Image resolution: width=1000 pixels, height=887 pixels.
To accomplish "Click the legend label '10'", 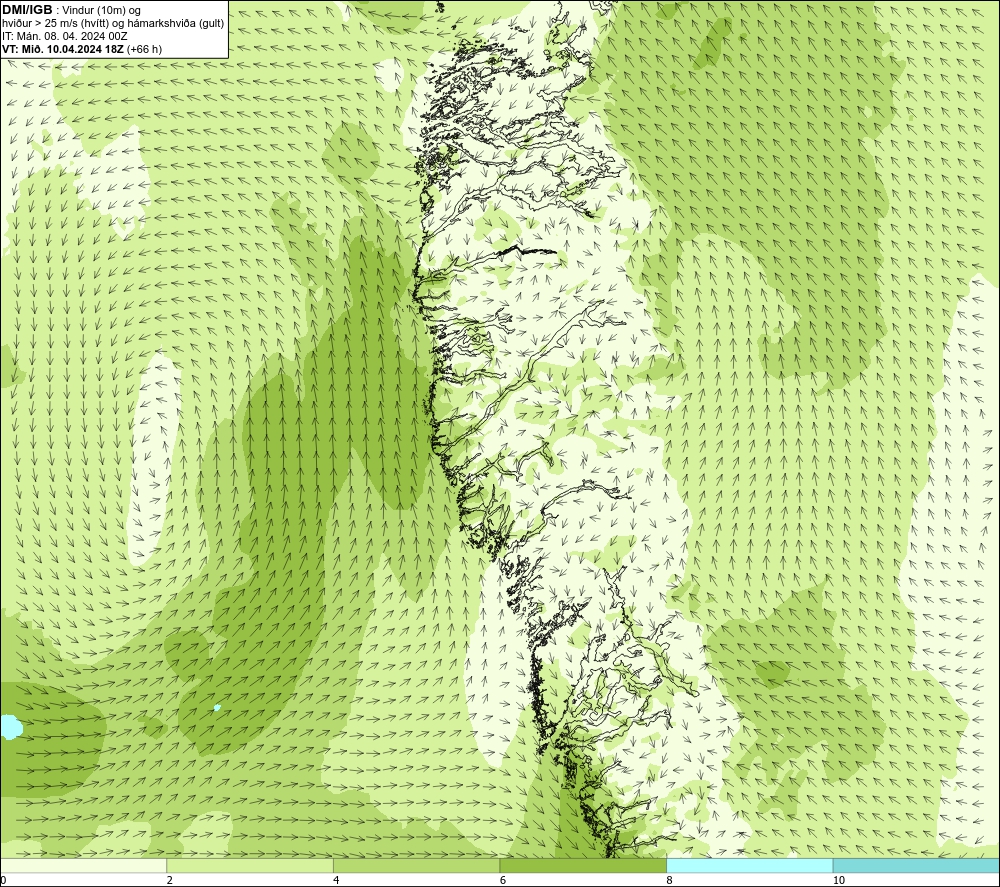I will pos(839,880).
